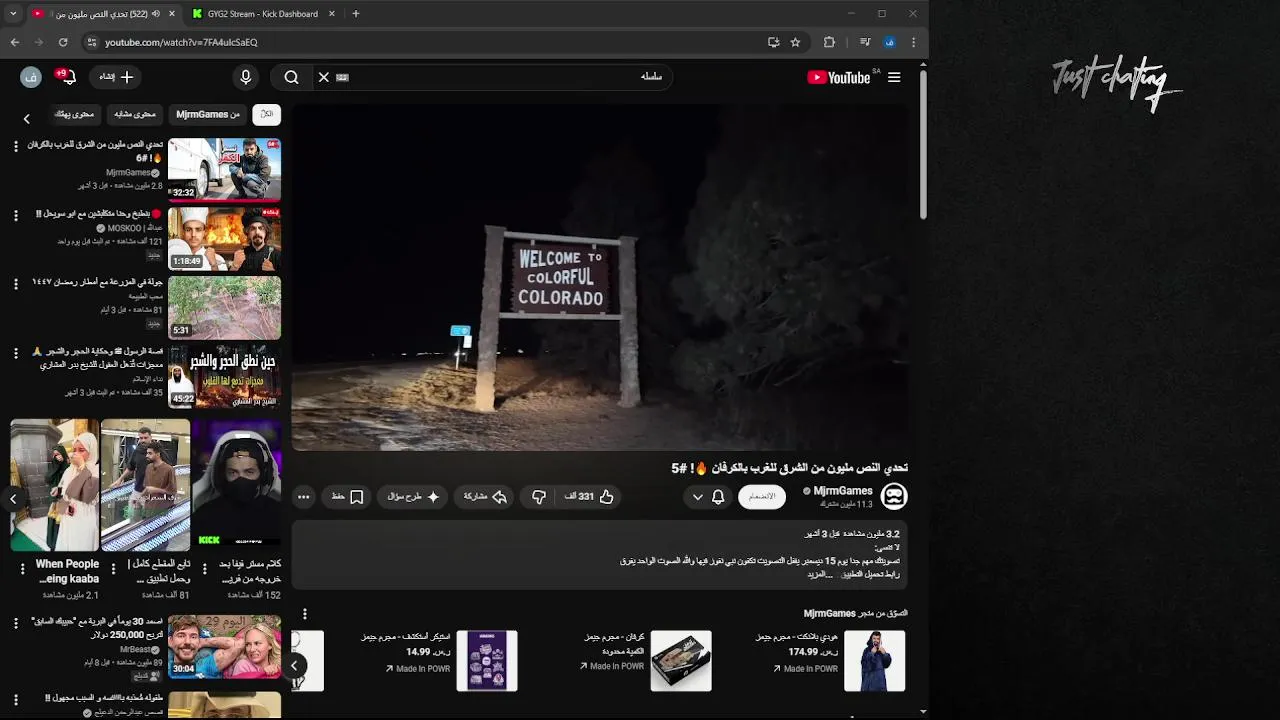Open options menu for MrBeast video
This screenshot has height=720, width=1280.
pos(15,623)
